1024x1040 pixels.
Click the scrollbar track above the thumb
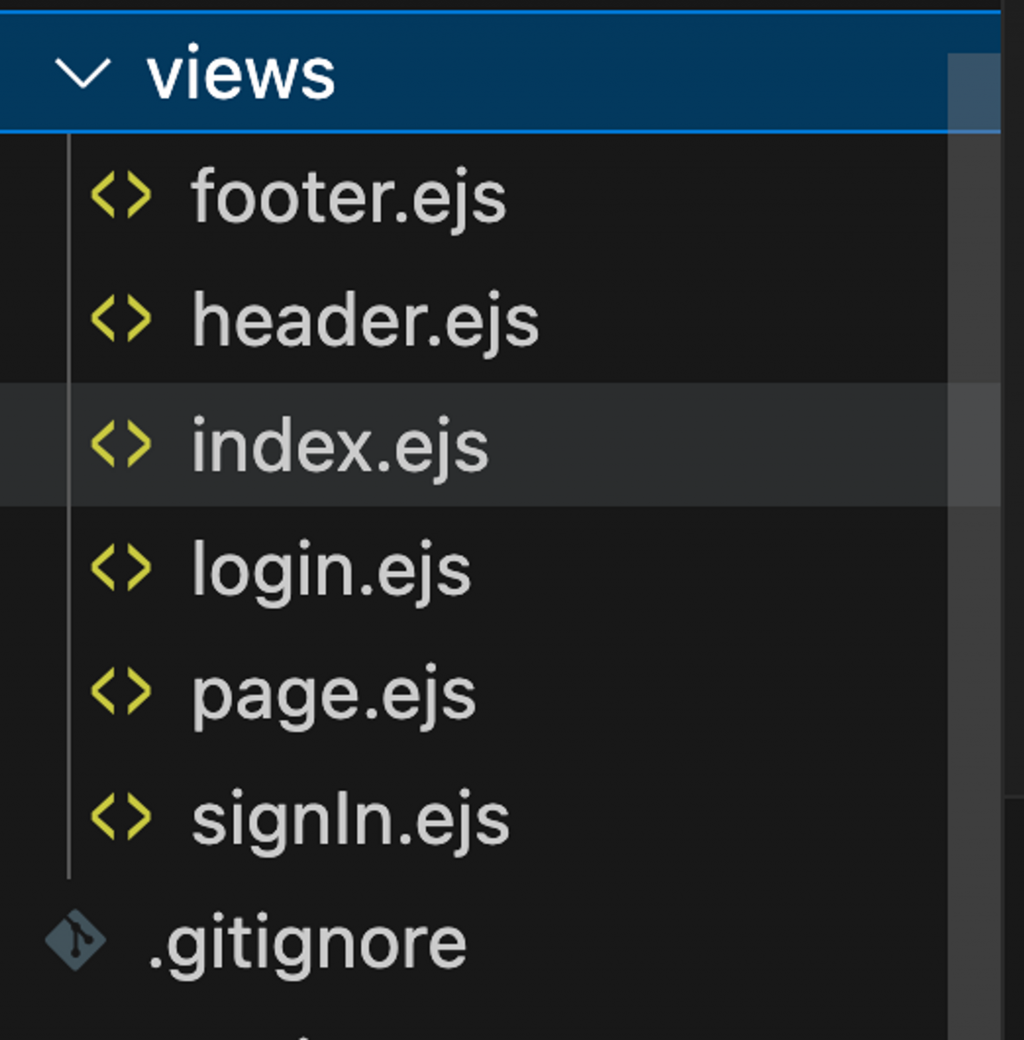pos(974,32)
